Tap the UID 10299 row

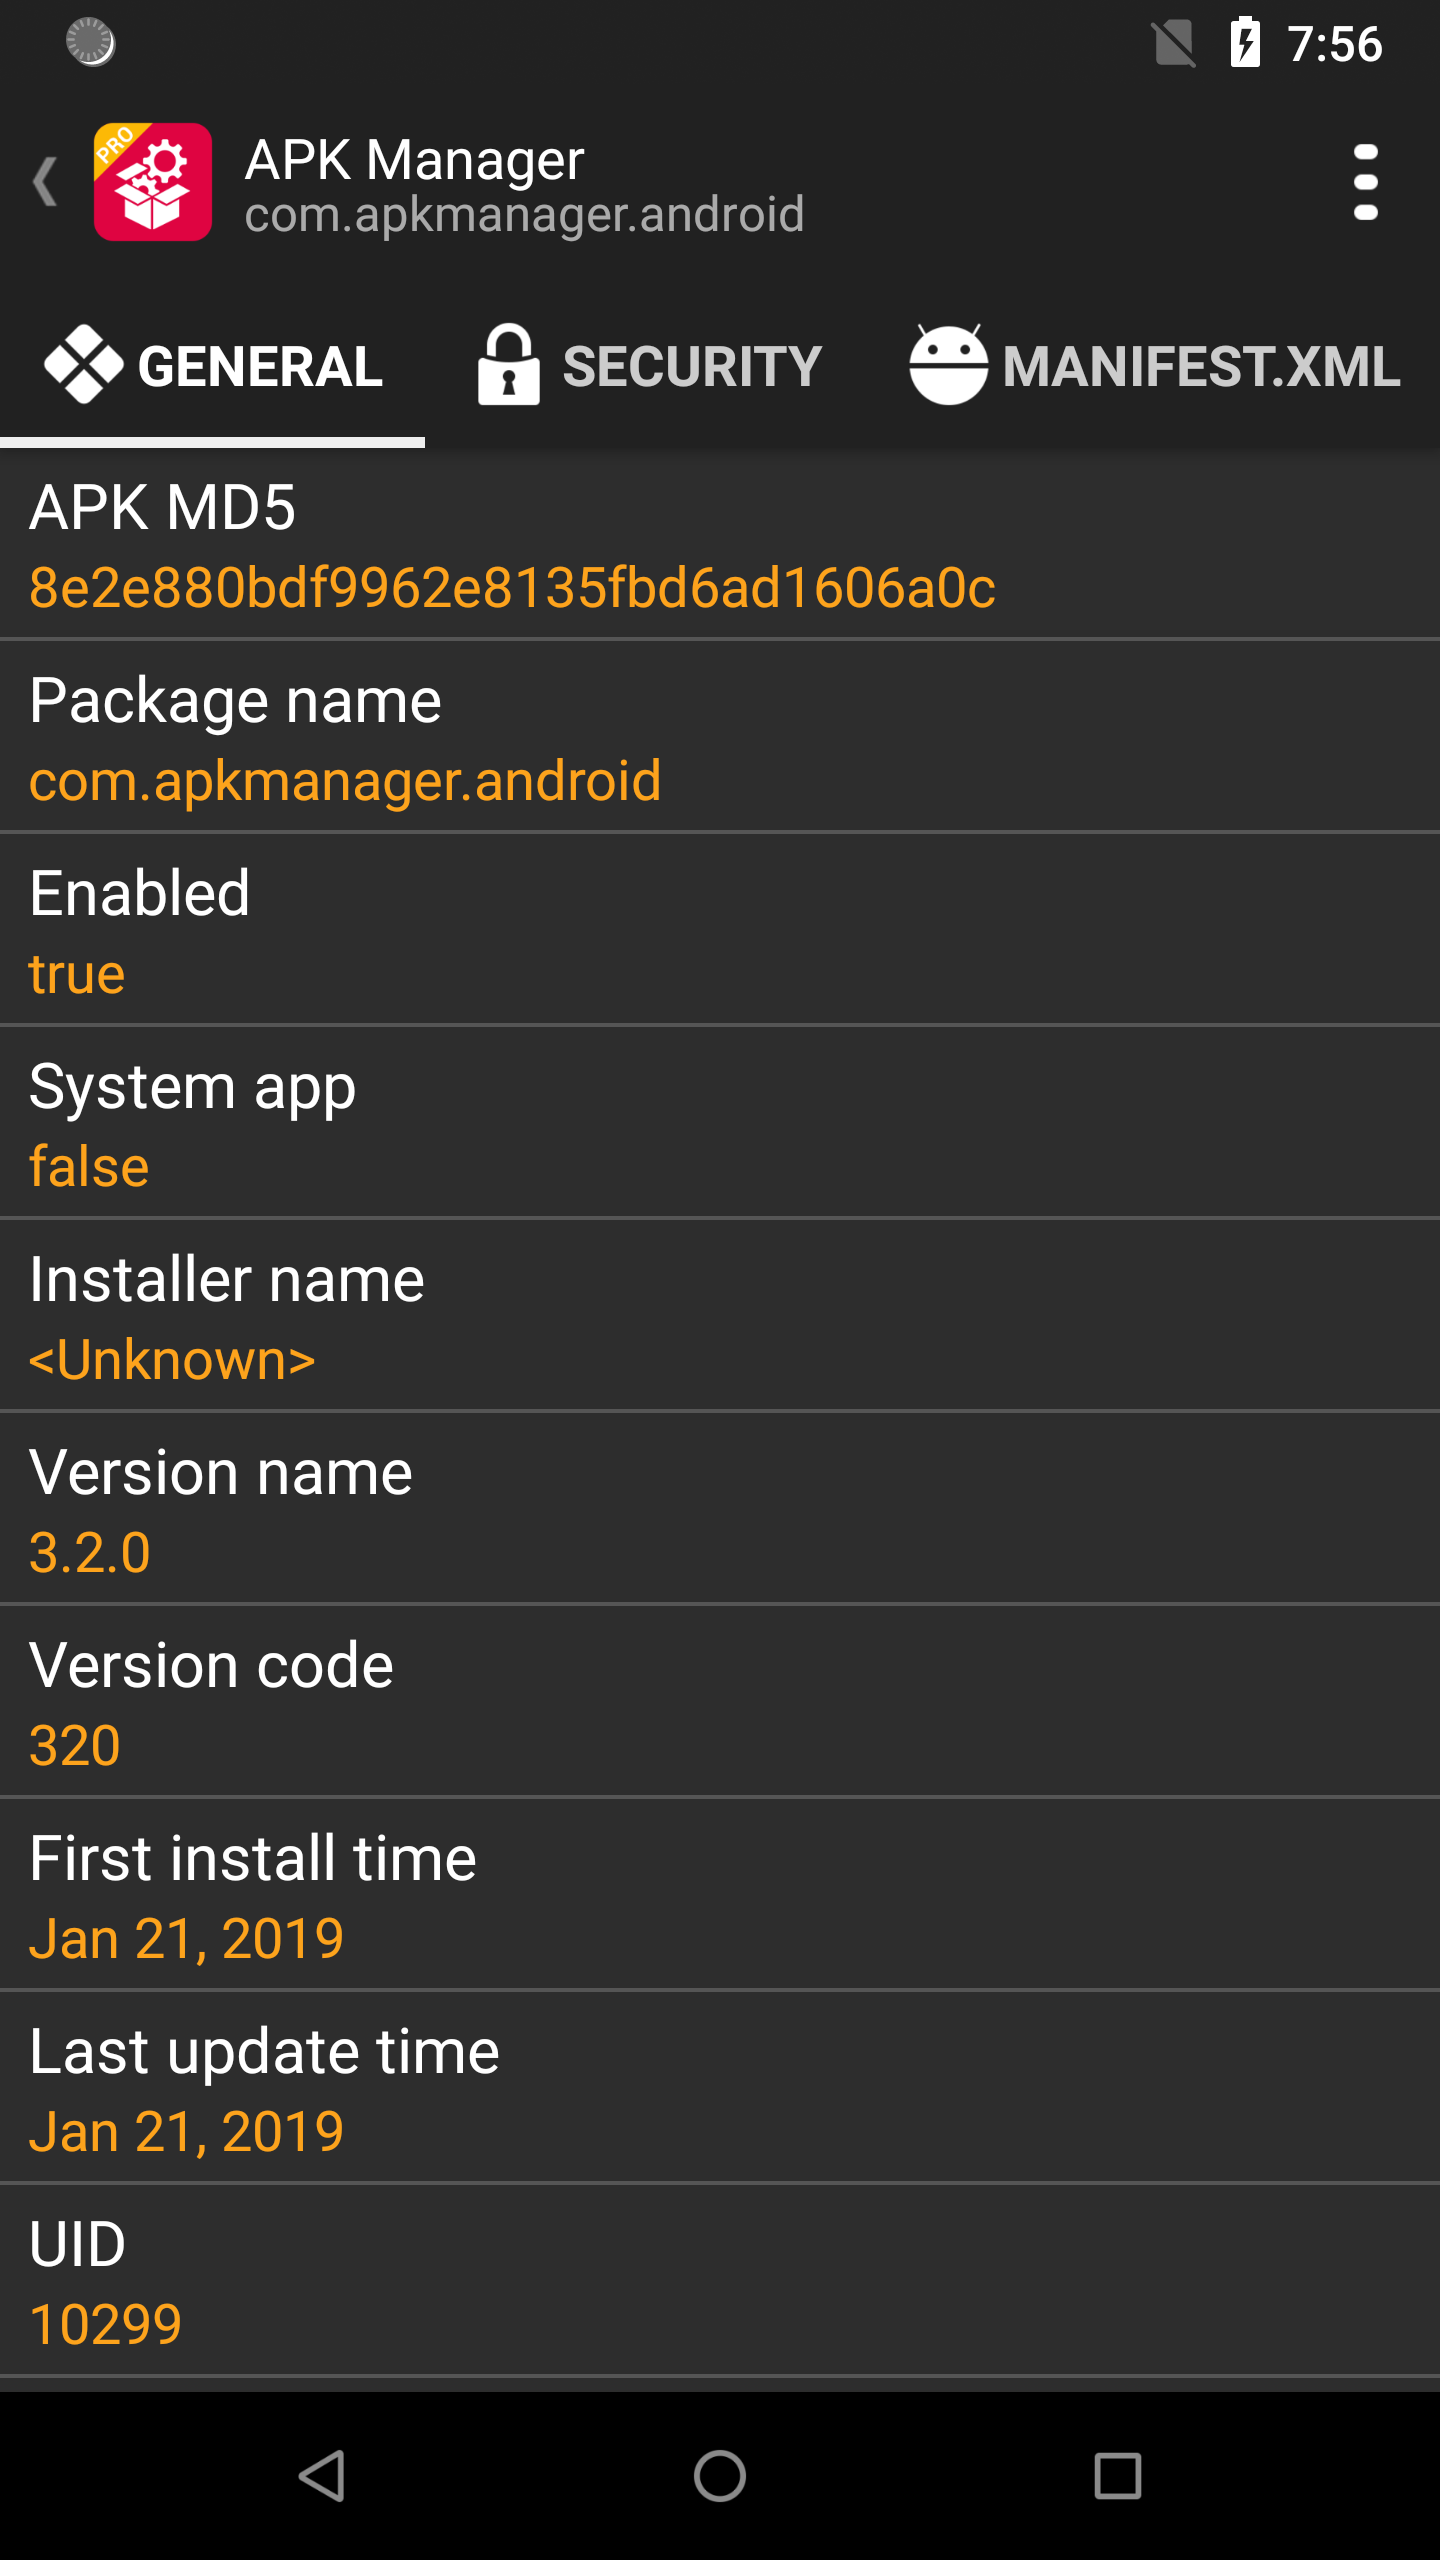(720, 2282)
